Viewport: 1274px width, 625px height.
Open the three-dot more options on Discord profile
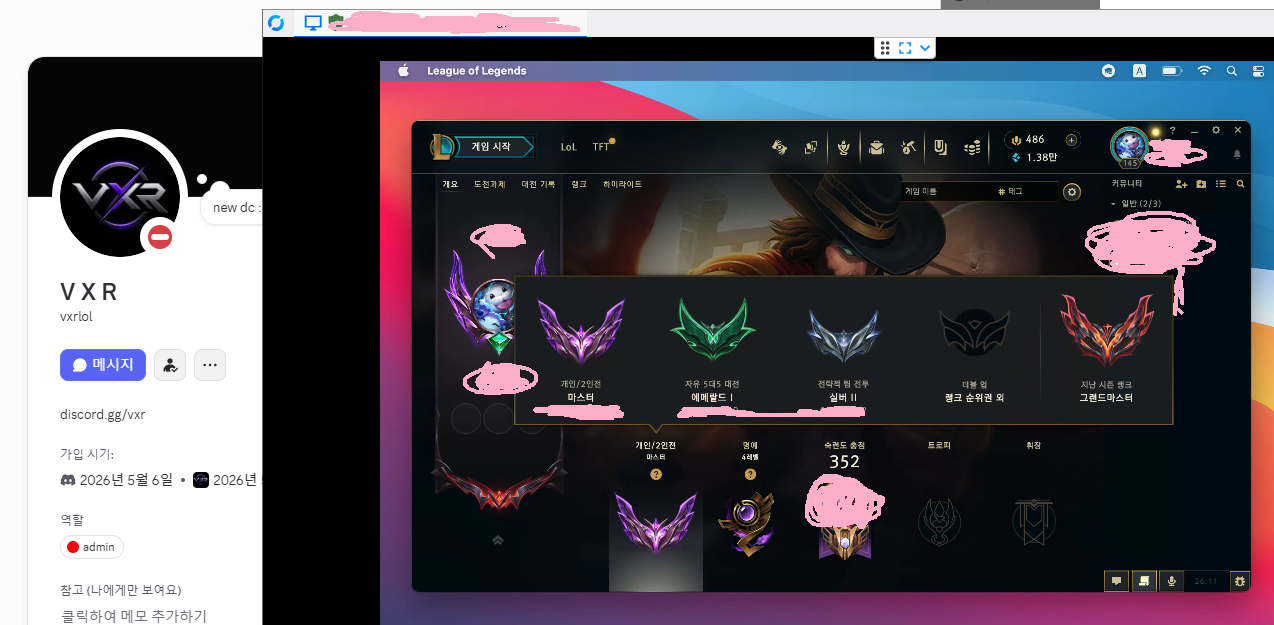[210, 365]
